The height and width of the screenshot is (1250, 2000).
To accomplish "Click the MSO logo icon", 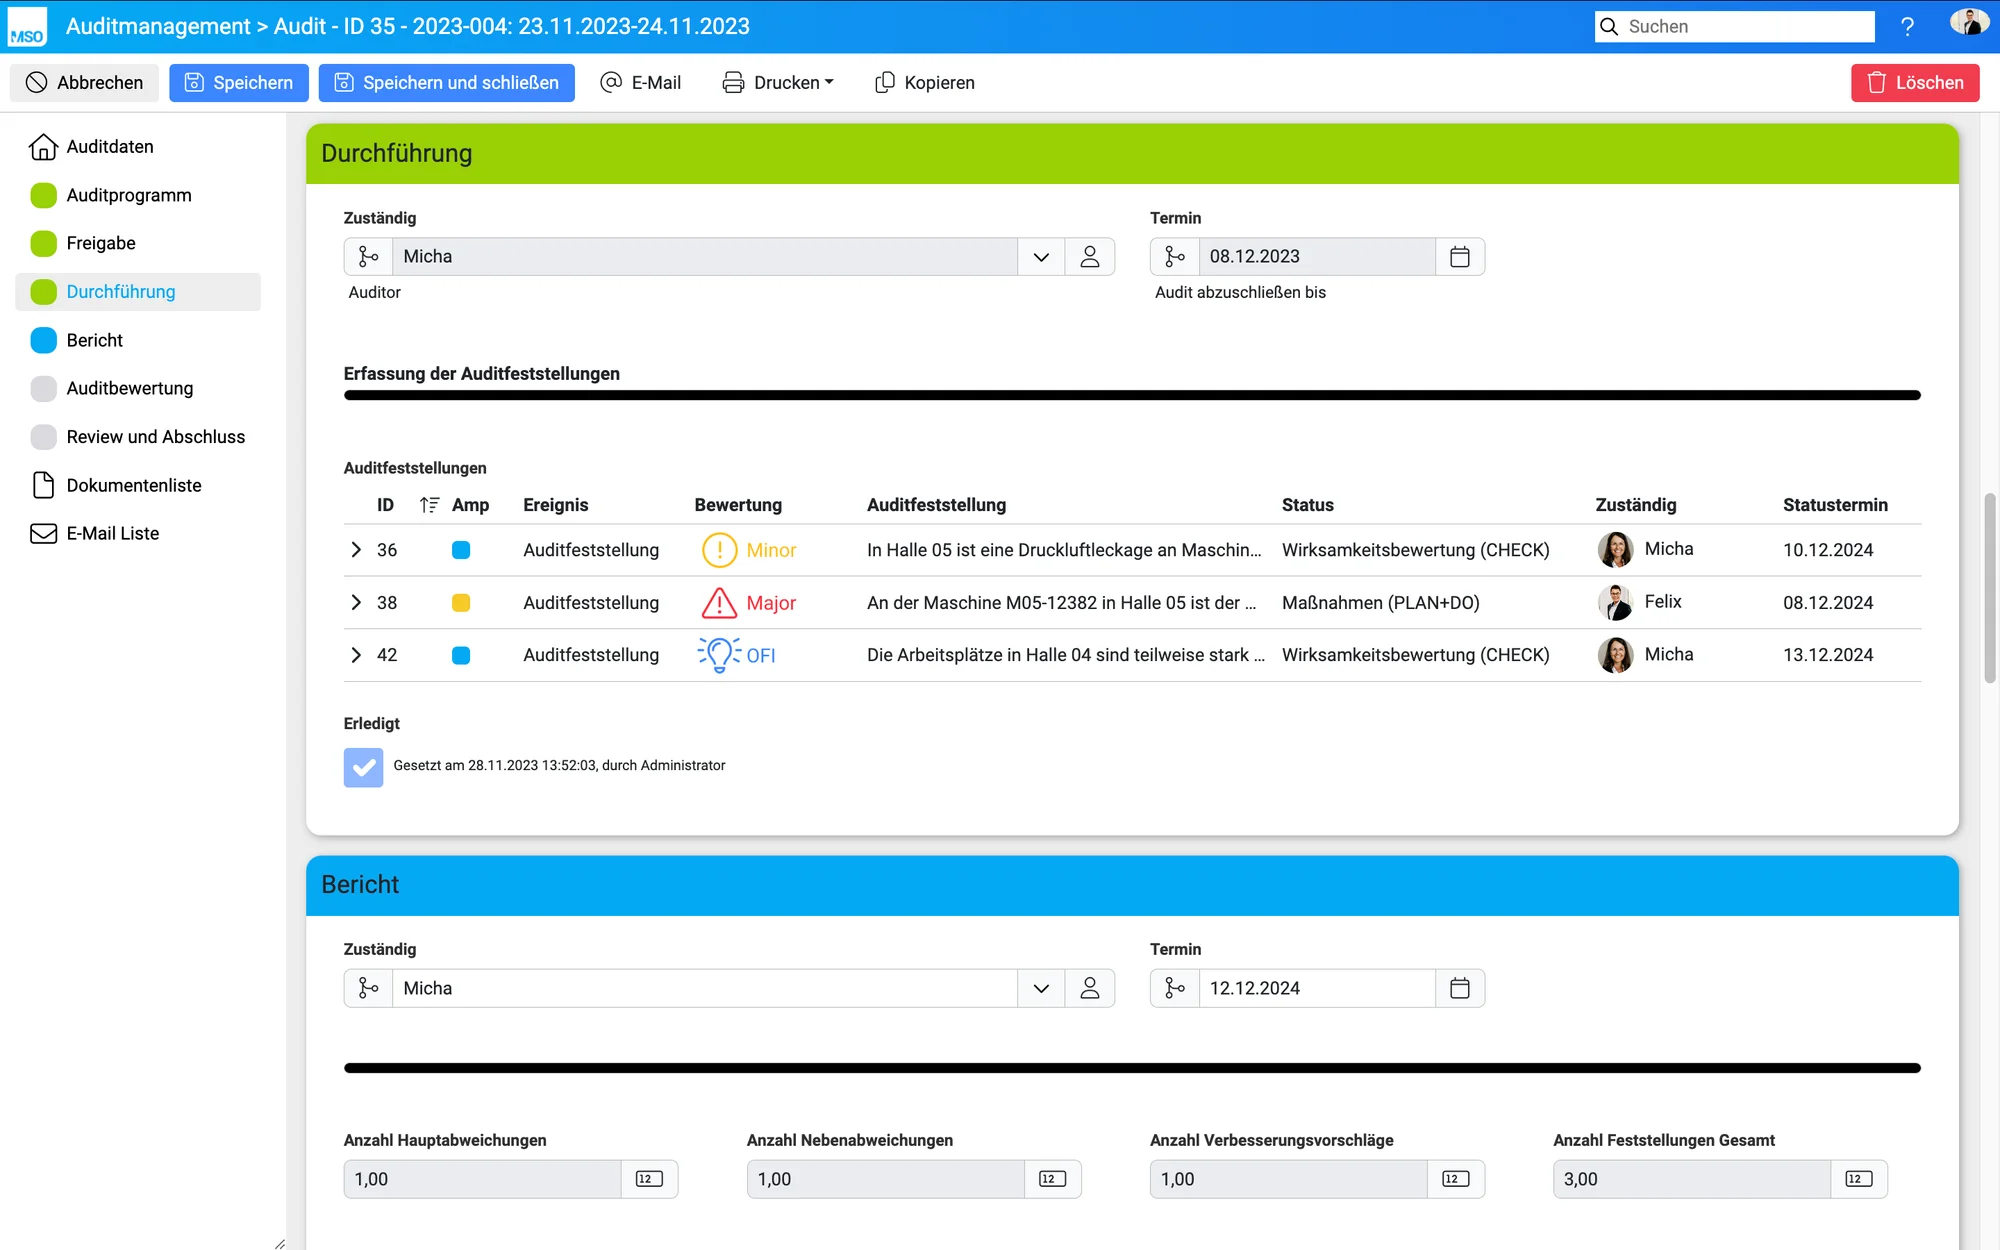I will [27, 27].
